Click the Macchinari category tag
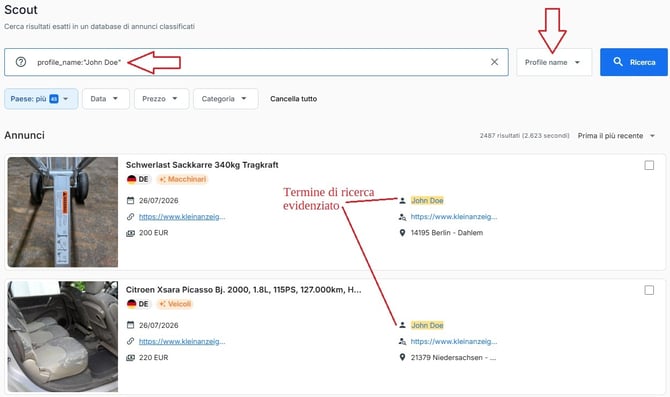The width and height of the screenshot is (670, 397). point(182,179)
